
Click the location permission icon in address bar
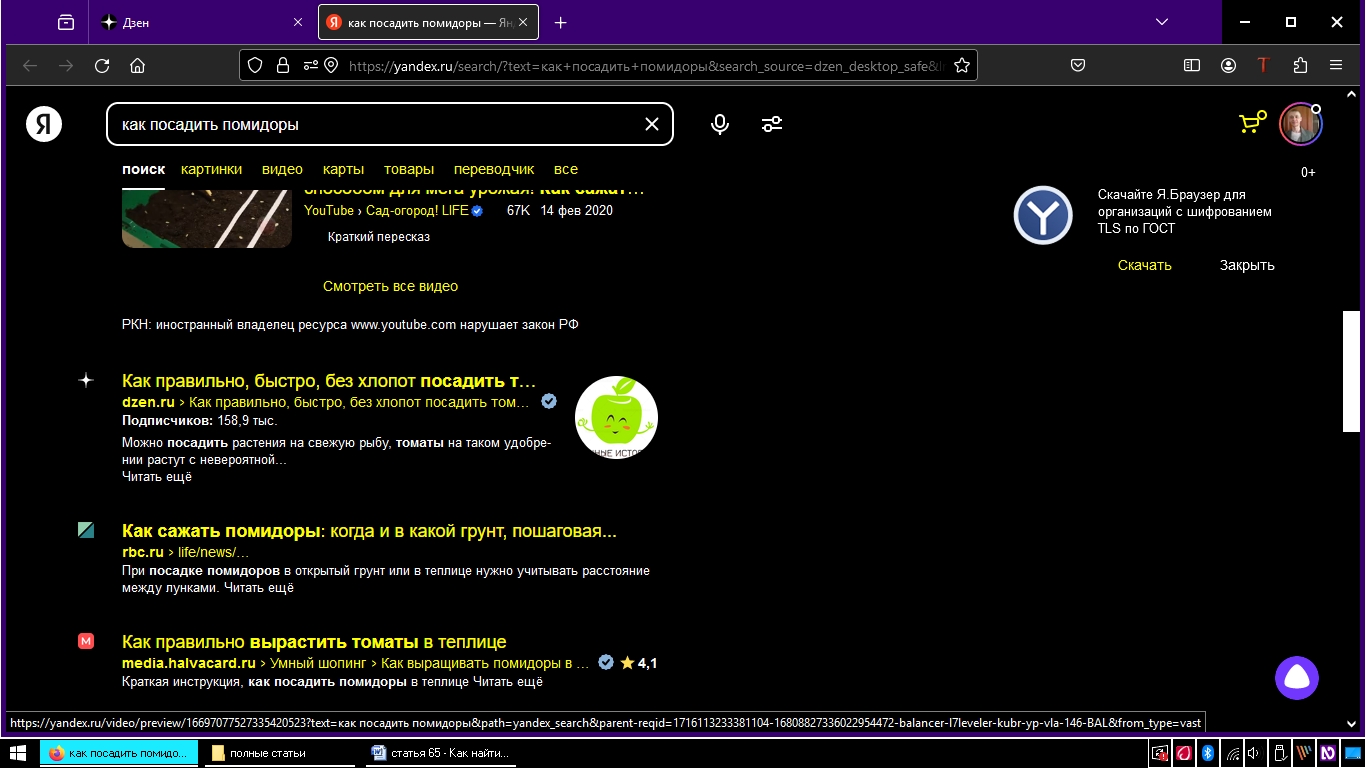329,66
